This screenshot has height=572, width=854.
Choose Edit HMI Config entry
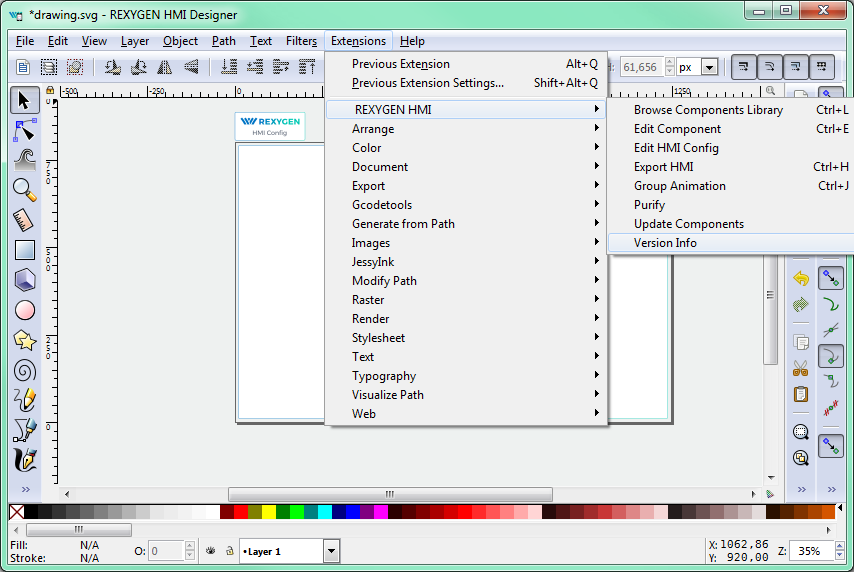coord(731,148)
